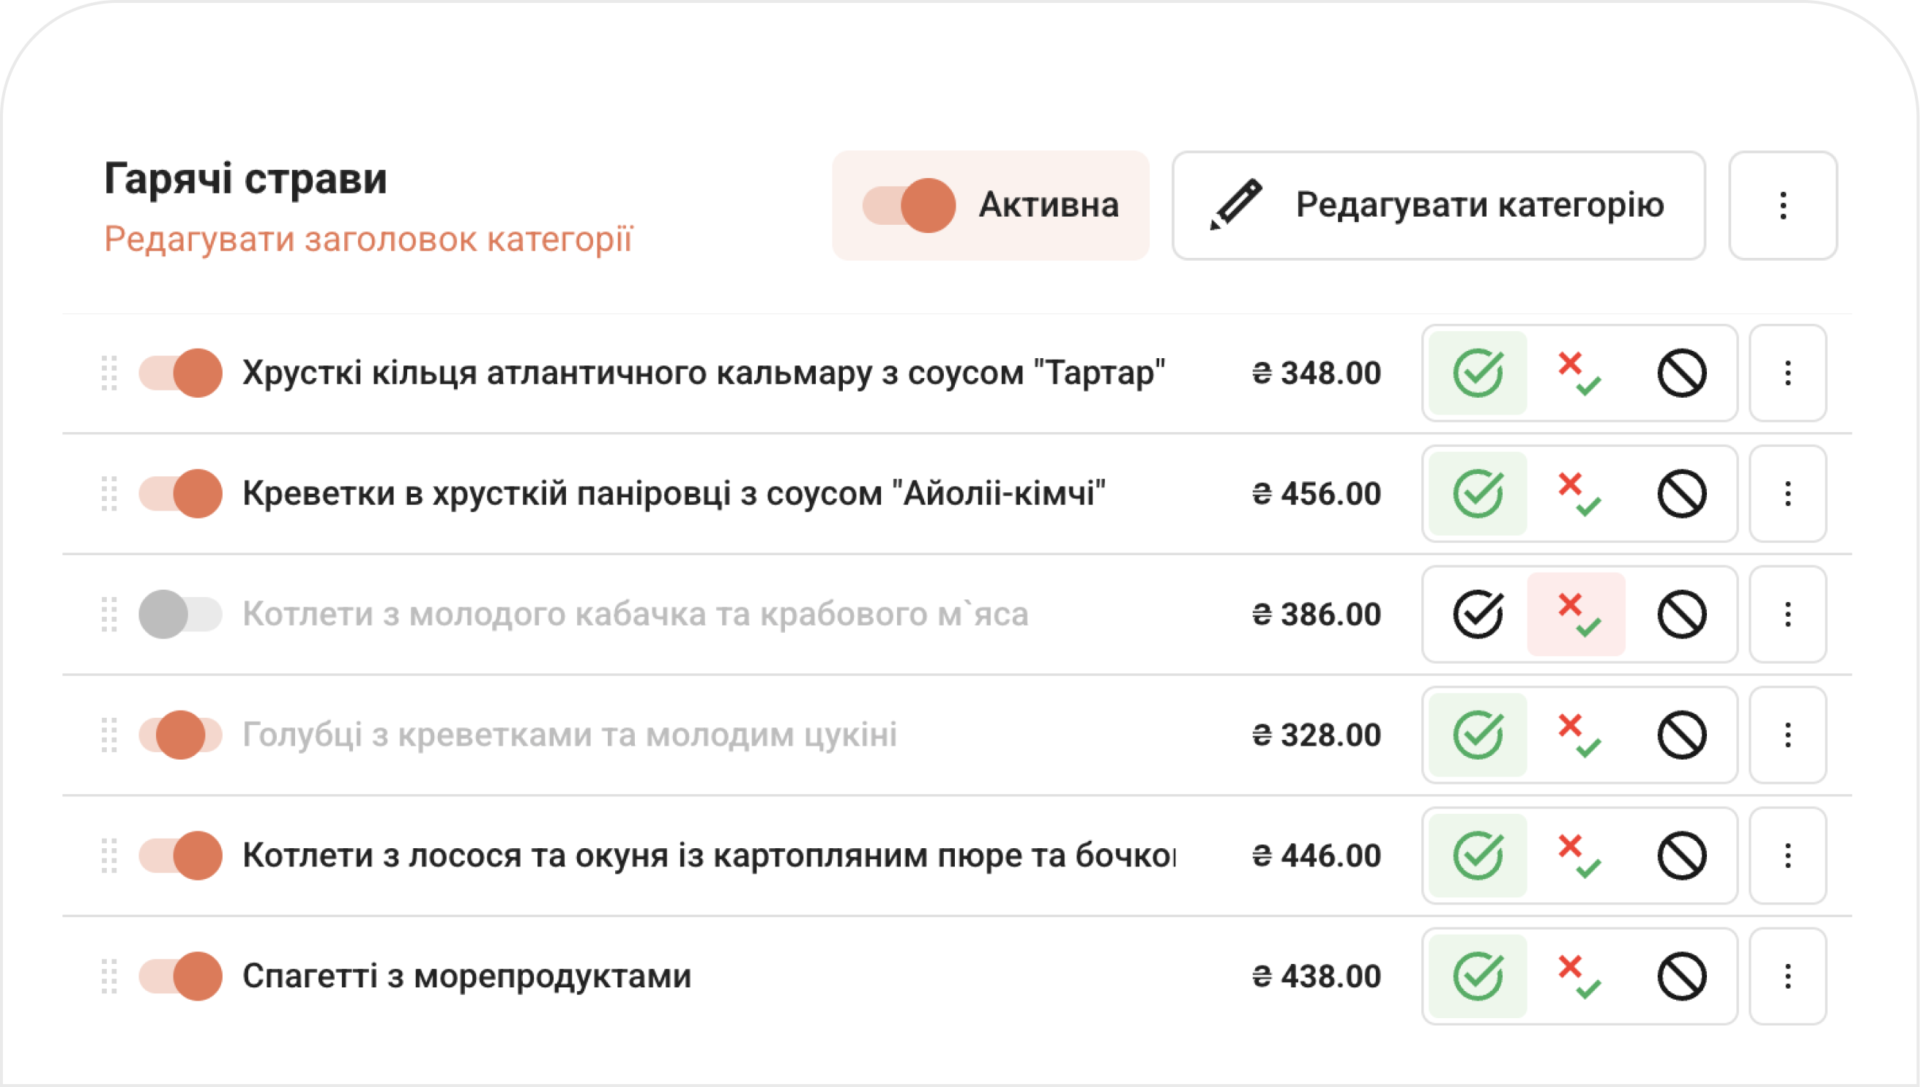Click the Редагувати заголовок категорії link

pyautogui.click(x=369, y=240)
